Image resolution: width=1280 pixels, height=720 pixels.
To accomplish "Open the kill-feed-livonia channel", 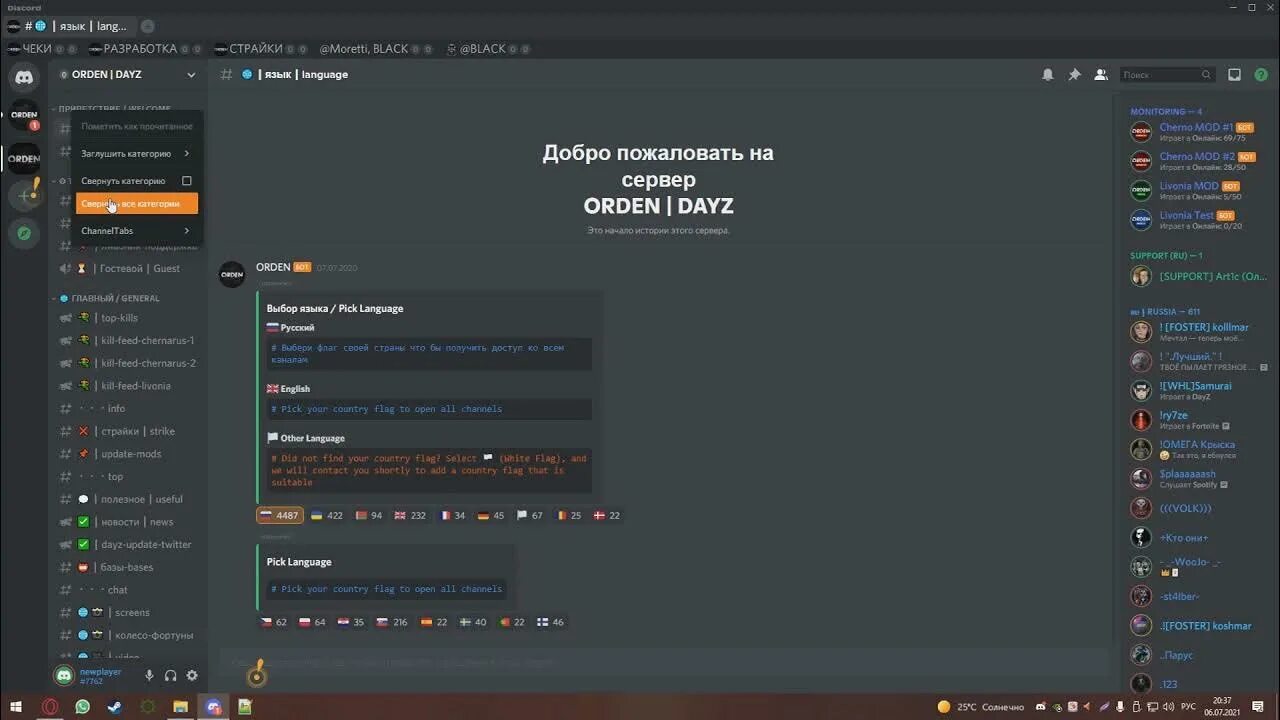I will (130, 386).
